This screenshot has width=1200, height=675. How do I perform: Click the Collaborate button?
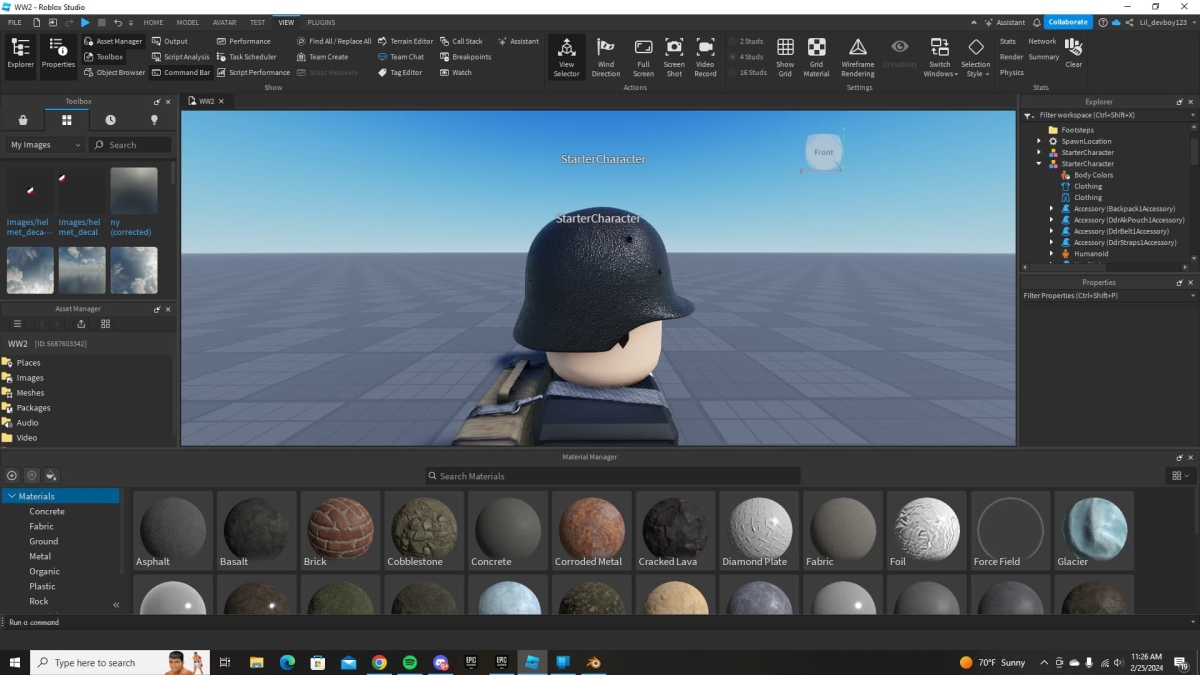click(1066, 21)
